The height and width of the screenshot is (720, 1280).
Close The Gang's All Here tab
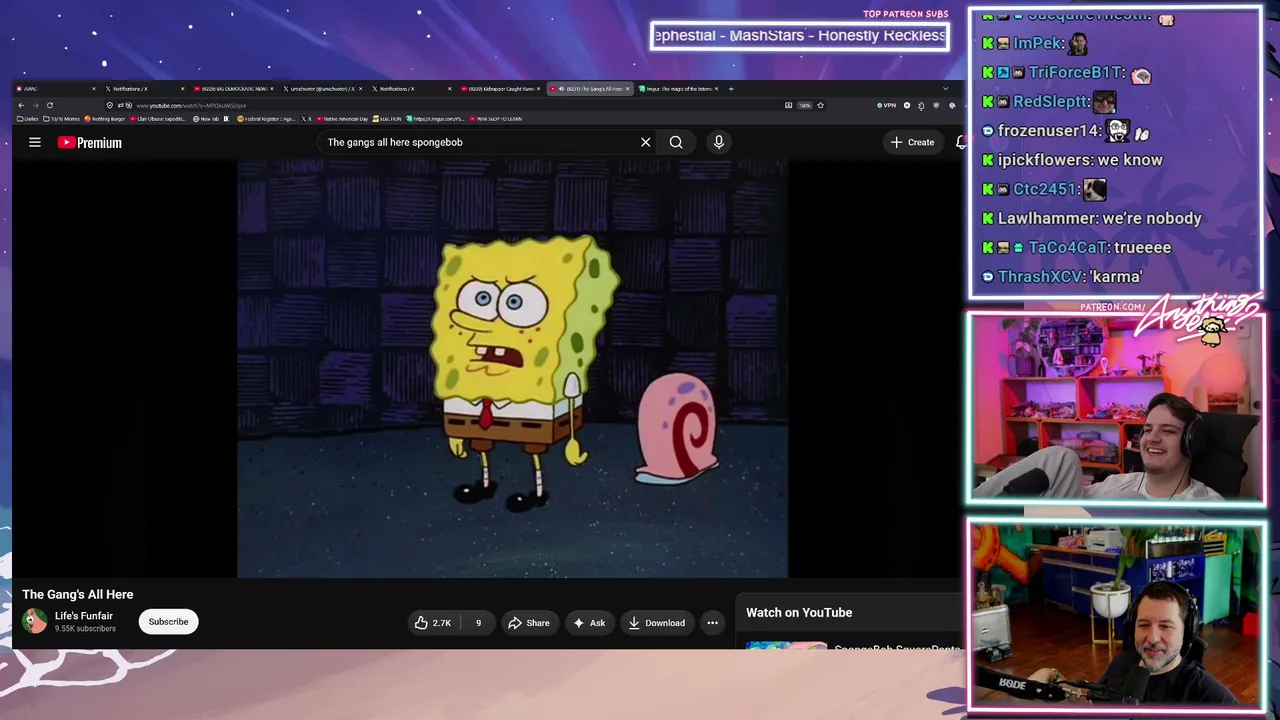[627, 89]
